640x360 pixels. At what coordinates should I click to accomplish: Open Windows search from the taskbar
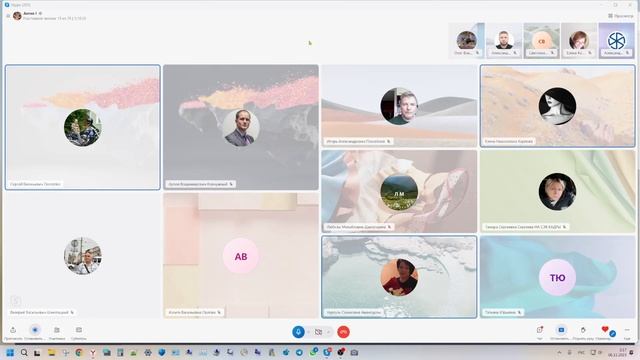click(x=24, y=353)
